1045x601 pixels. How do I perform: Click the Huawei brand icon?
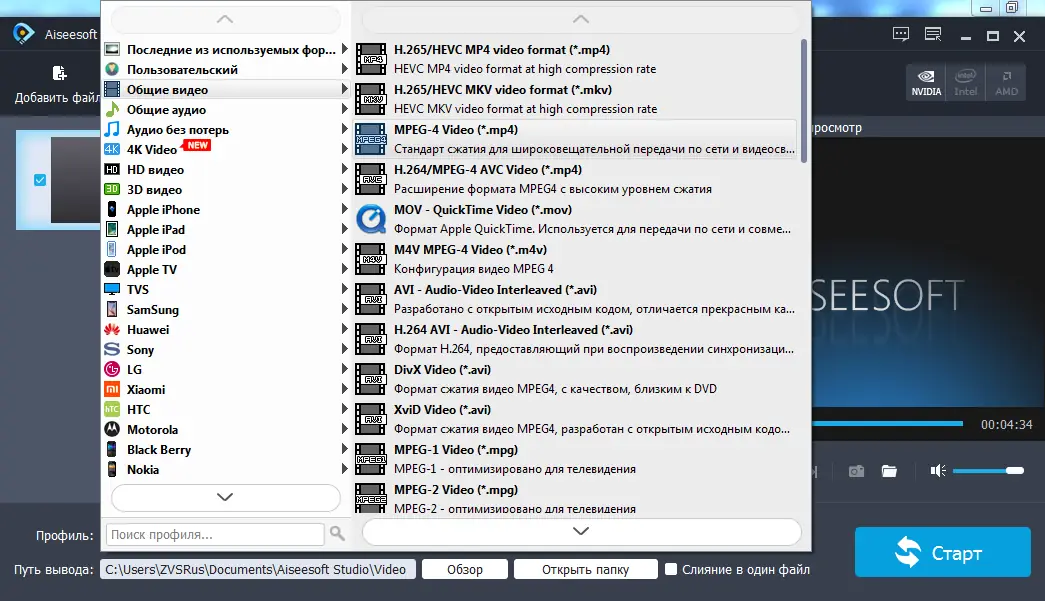point(112,329)
